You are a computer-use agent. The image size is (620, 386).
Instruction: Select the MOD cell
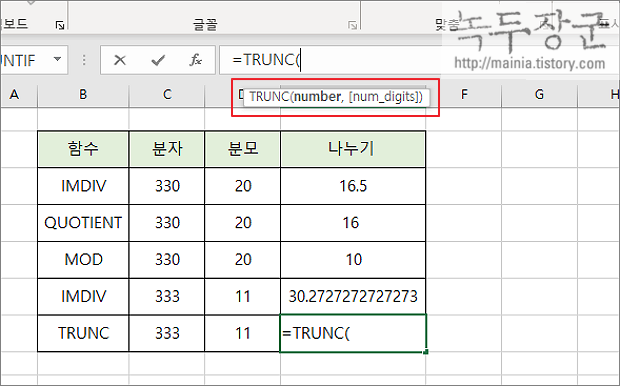point(83,259)
